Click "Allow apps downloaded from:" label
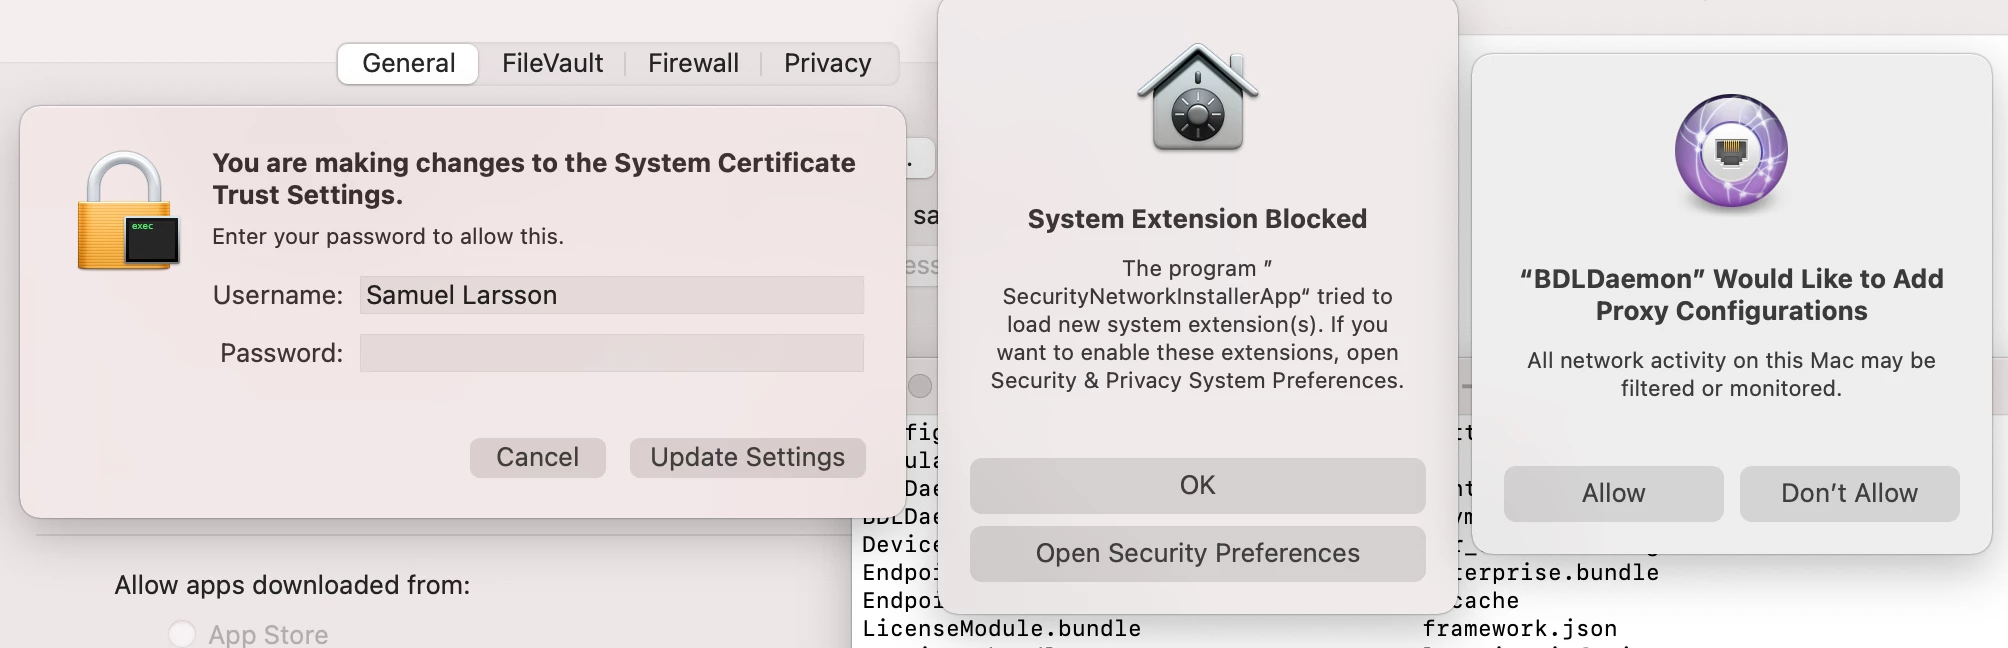Screen dimensions: 2008x648 [292, 585]
